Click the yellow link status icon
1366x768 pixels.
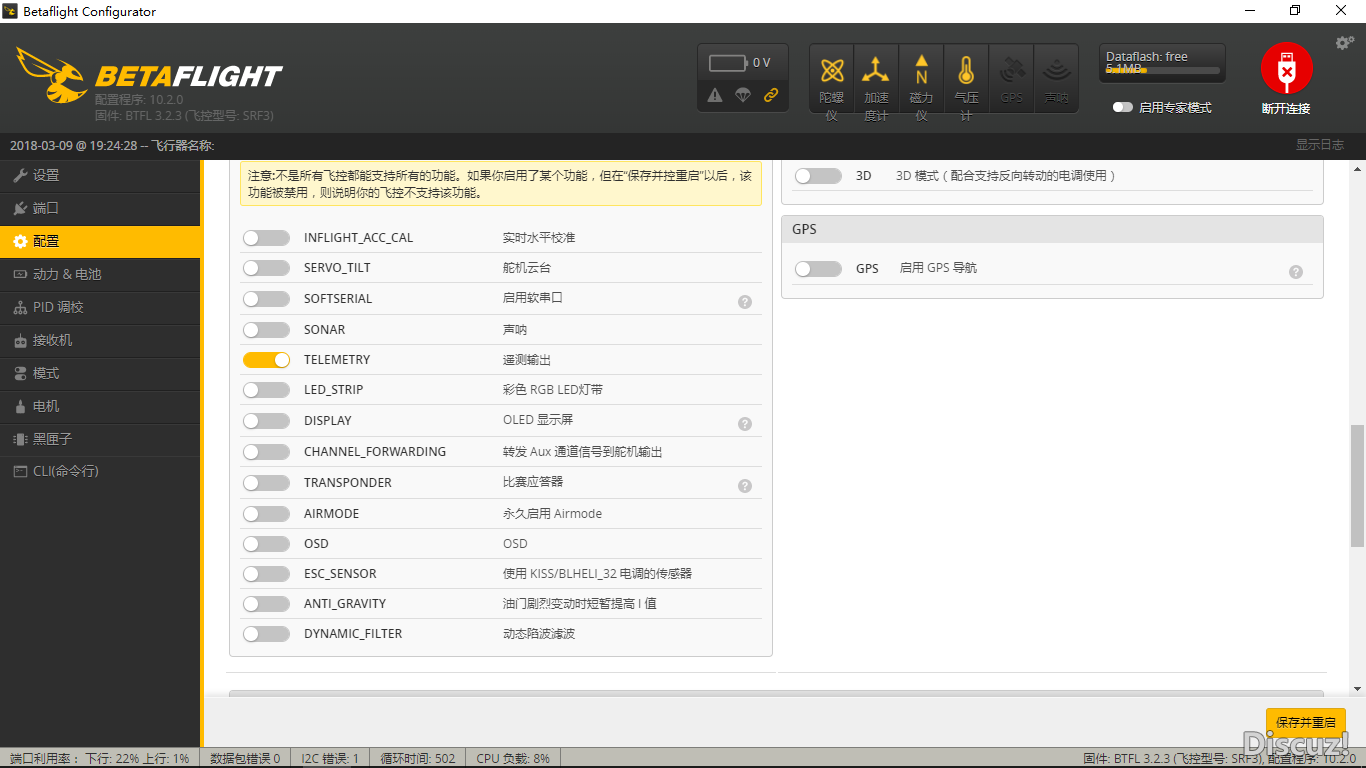pyautogui.click(x=770, y=95)
